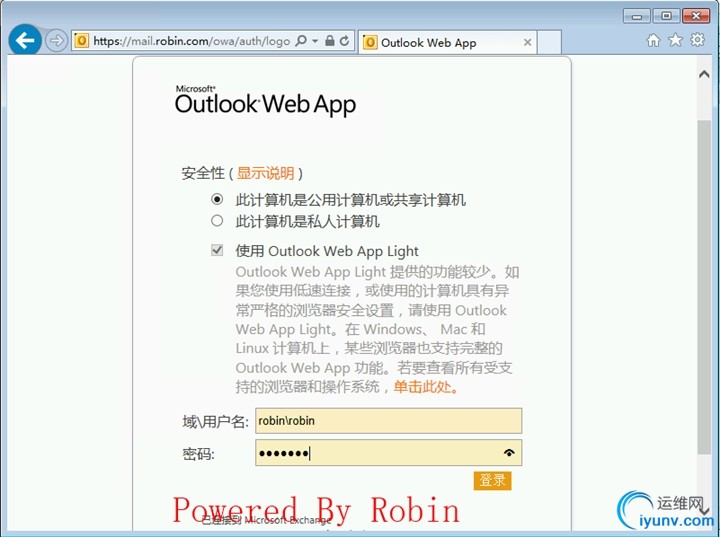Screen dimensions: 720x537
Task: Click the Outlook site icon in address bar
Action: tap(81, 41)
